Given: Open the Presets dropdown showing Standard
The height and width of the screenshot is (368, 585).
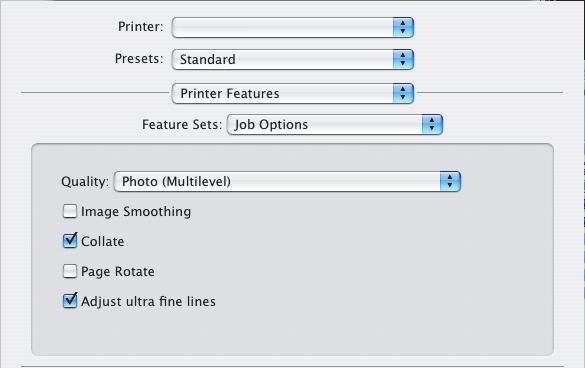Looking at the screenshot, I should pyautogui.click(x=292, y=59).
